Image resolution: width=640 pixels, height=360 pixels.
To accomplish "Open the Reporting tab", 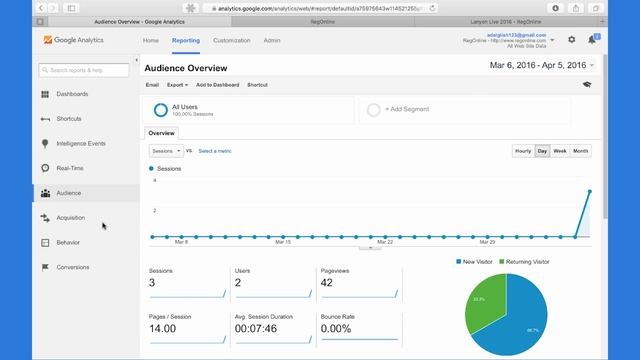I will (x=186, y=40).
